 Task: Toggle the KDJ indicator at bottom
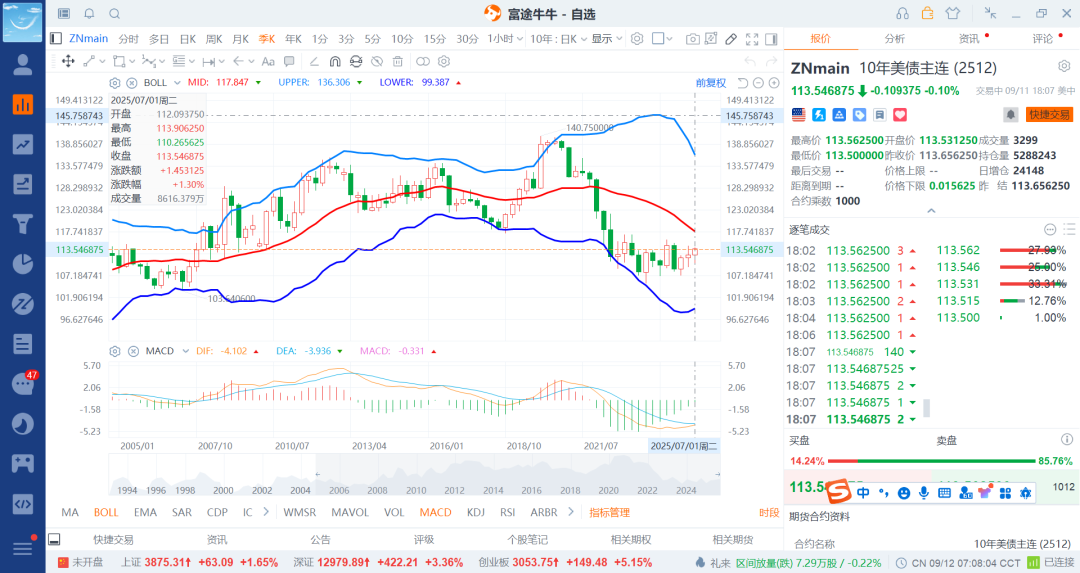coord(475,512)
